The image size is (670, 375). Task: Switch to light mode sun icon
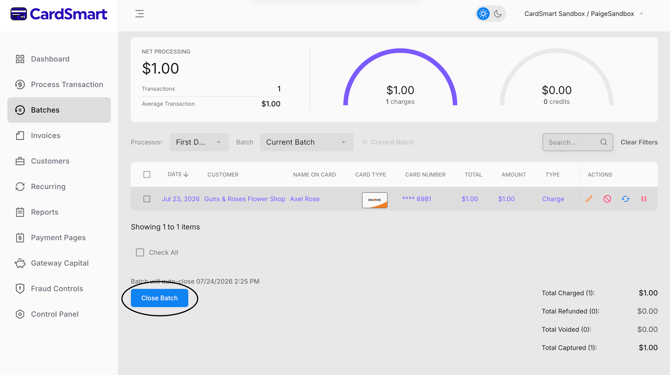point(483,14)
